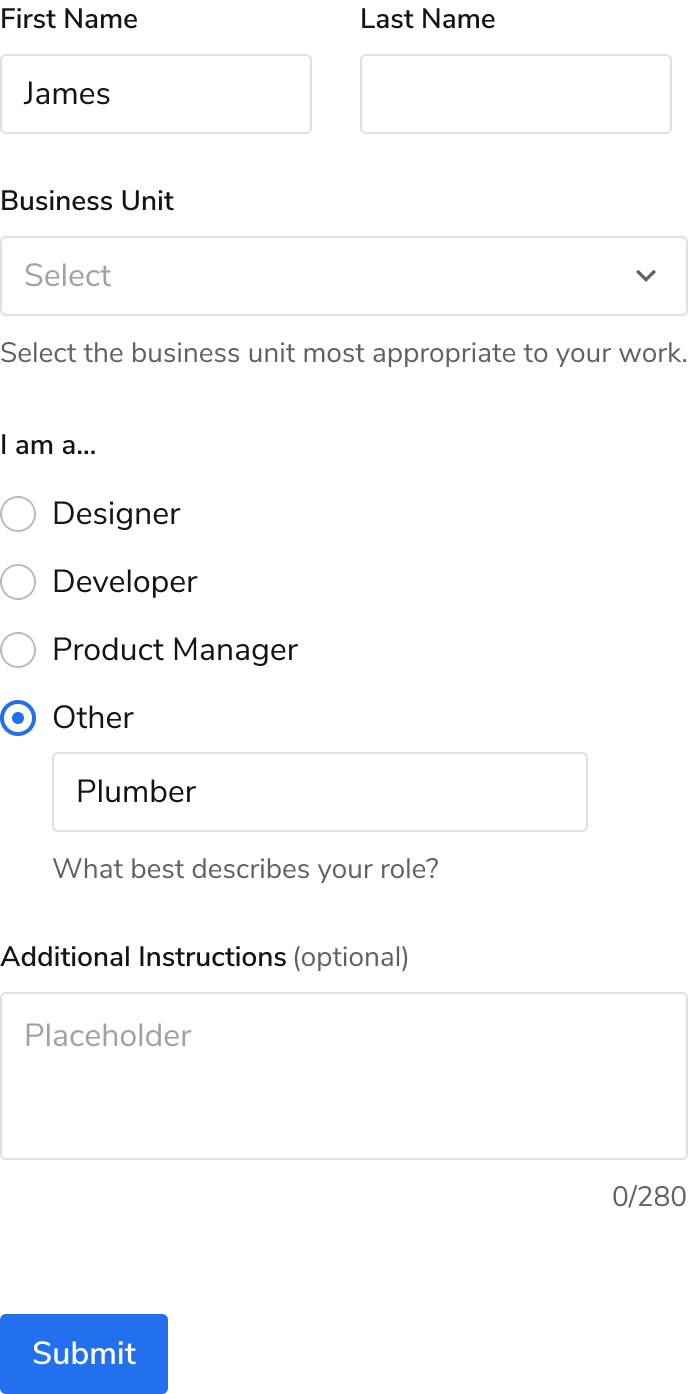Click the I am a... section label
The image size is (688, 1394).
48,445
